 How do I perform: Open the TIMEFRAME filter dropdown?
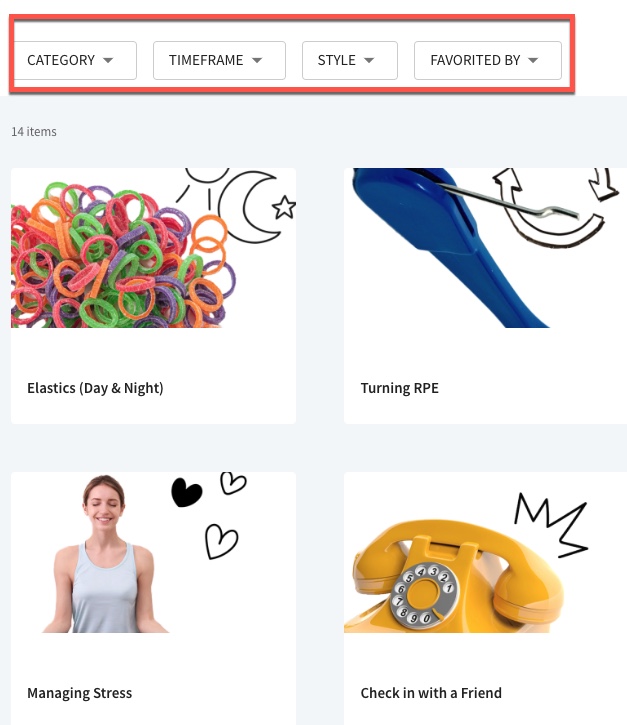pyautogui.click(x=219, y=61)
